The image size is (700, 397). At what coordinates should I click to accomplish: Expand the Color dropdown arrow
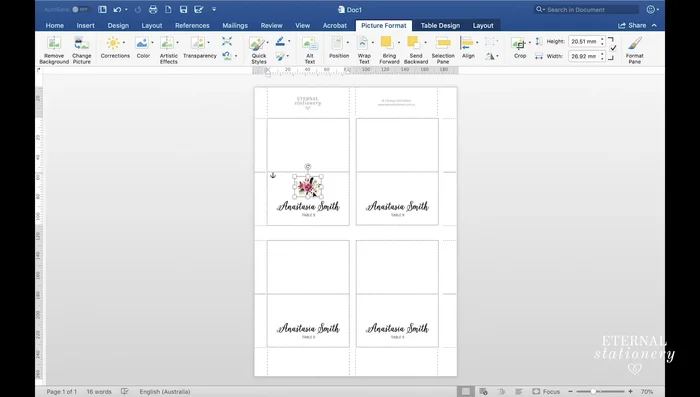pyautogui.click(x=152, y=43)
